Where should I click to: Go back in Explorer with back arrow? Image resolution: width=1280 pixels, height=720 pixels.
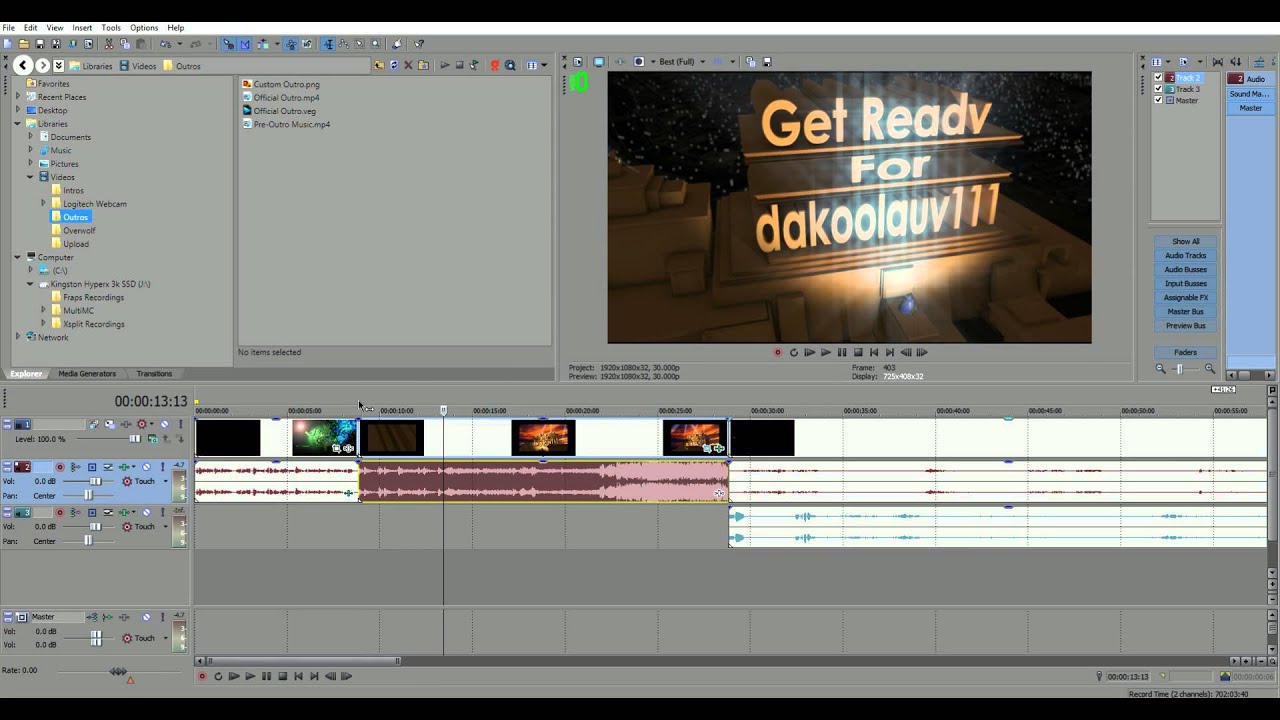pyautogui.click(x=23, y=65)
